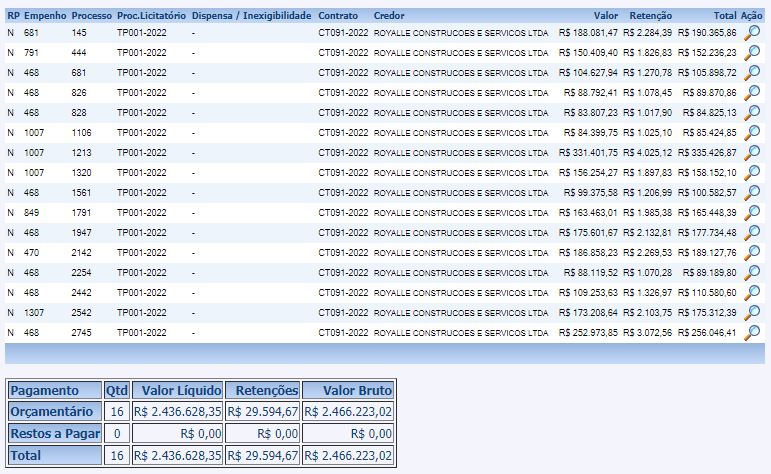Open magnifier for the R$ 158.152,10 total row
The width and height of the screenshot is (771, 474).
click(753, 172)
